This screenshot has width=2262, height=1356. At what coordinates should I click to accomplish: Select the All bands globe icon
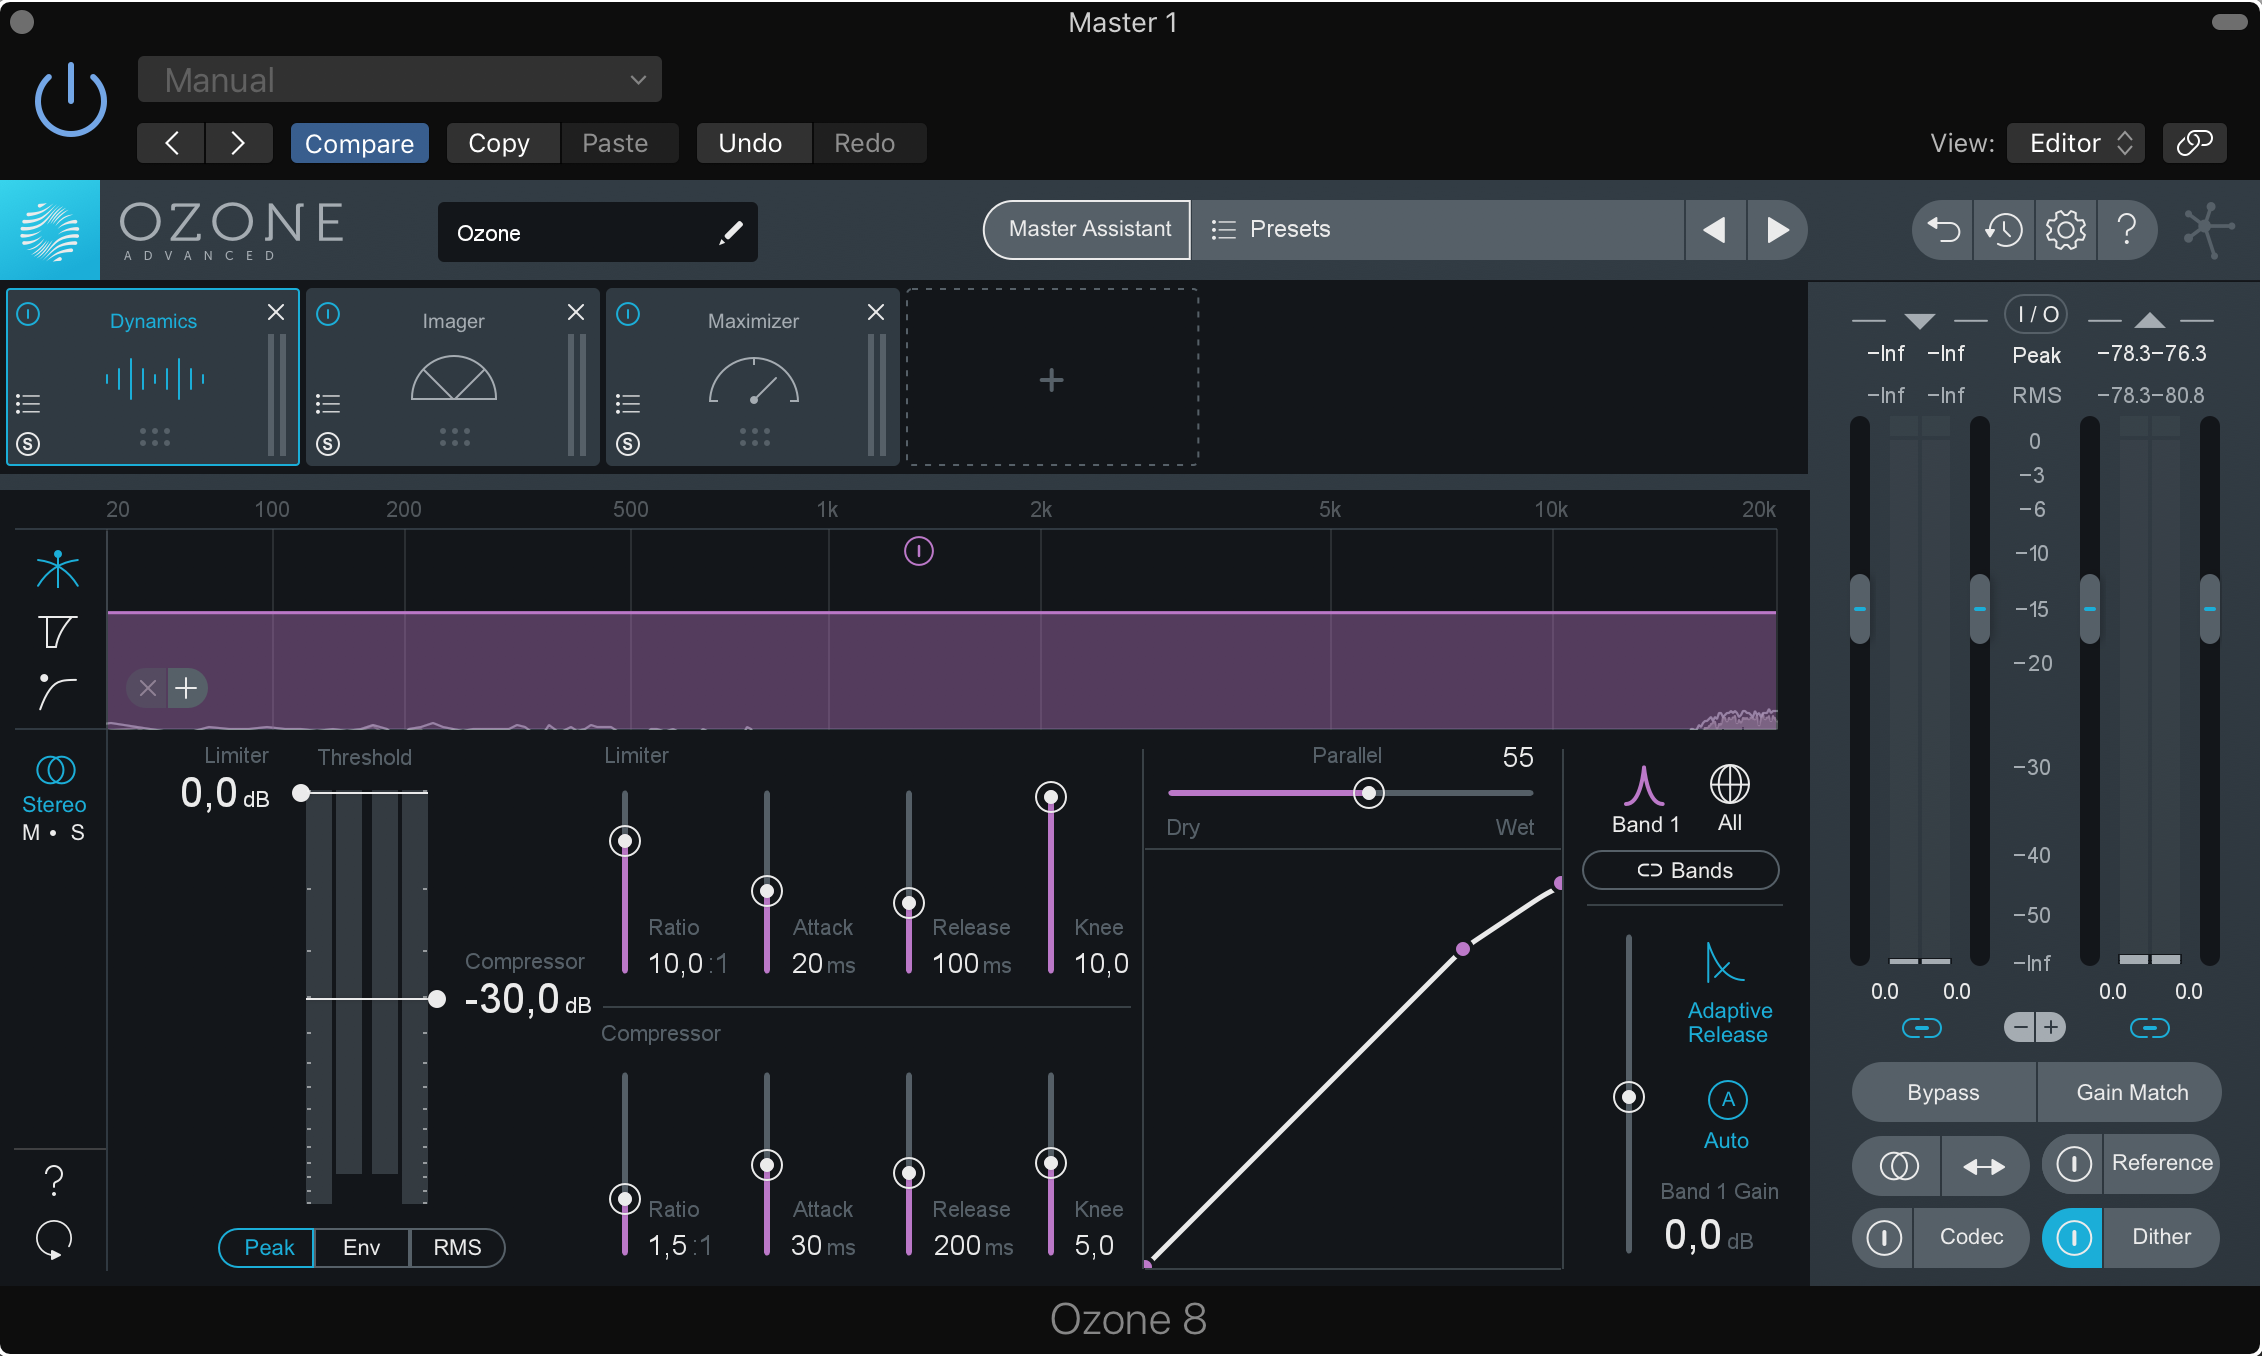point(1729,786)
